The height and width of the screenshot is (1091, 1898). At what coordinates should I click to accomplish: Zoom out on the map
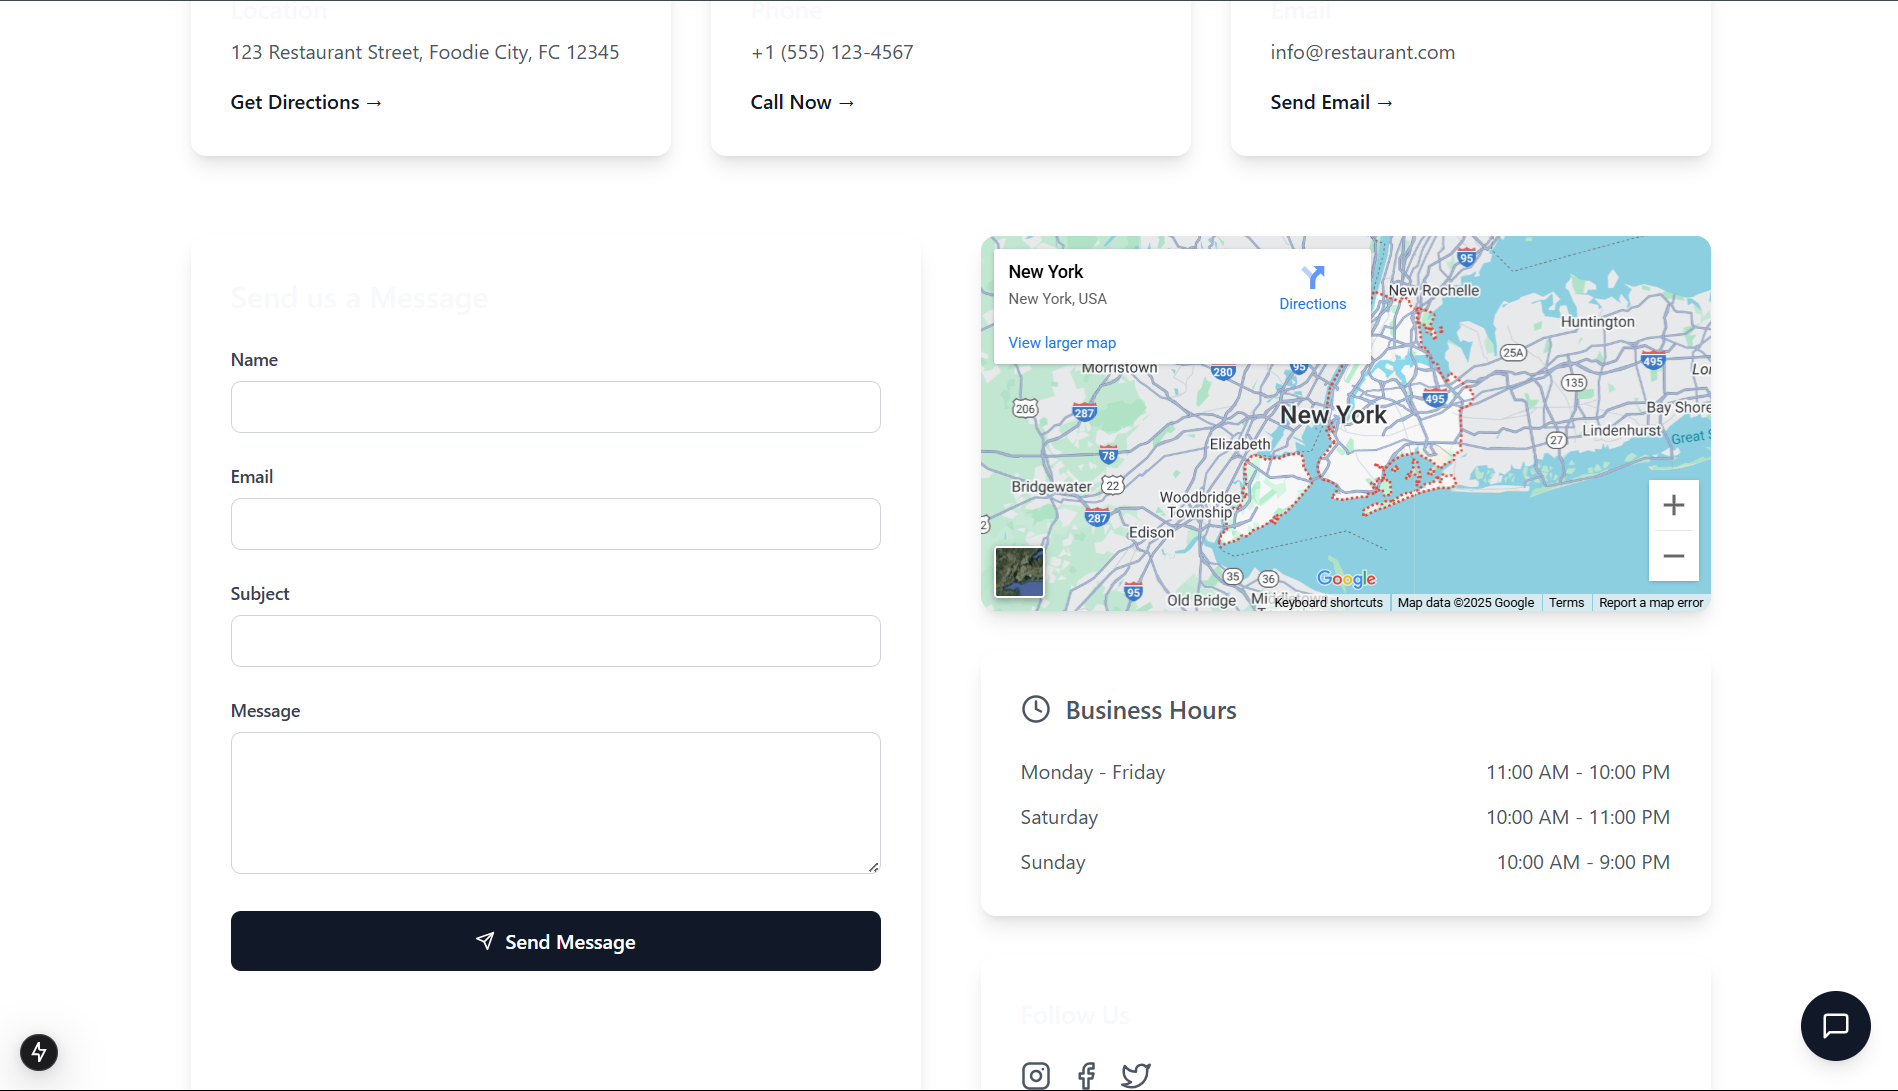pyautogui.click(x=1673, y=556)
